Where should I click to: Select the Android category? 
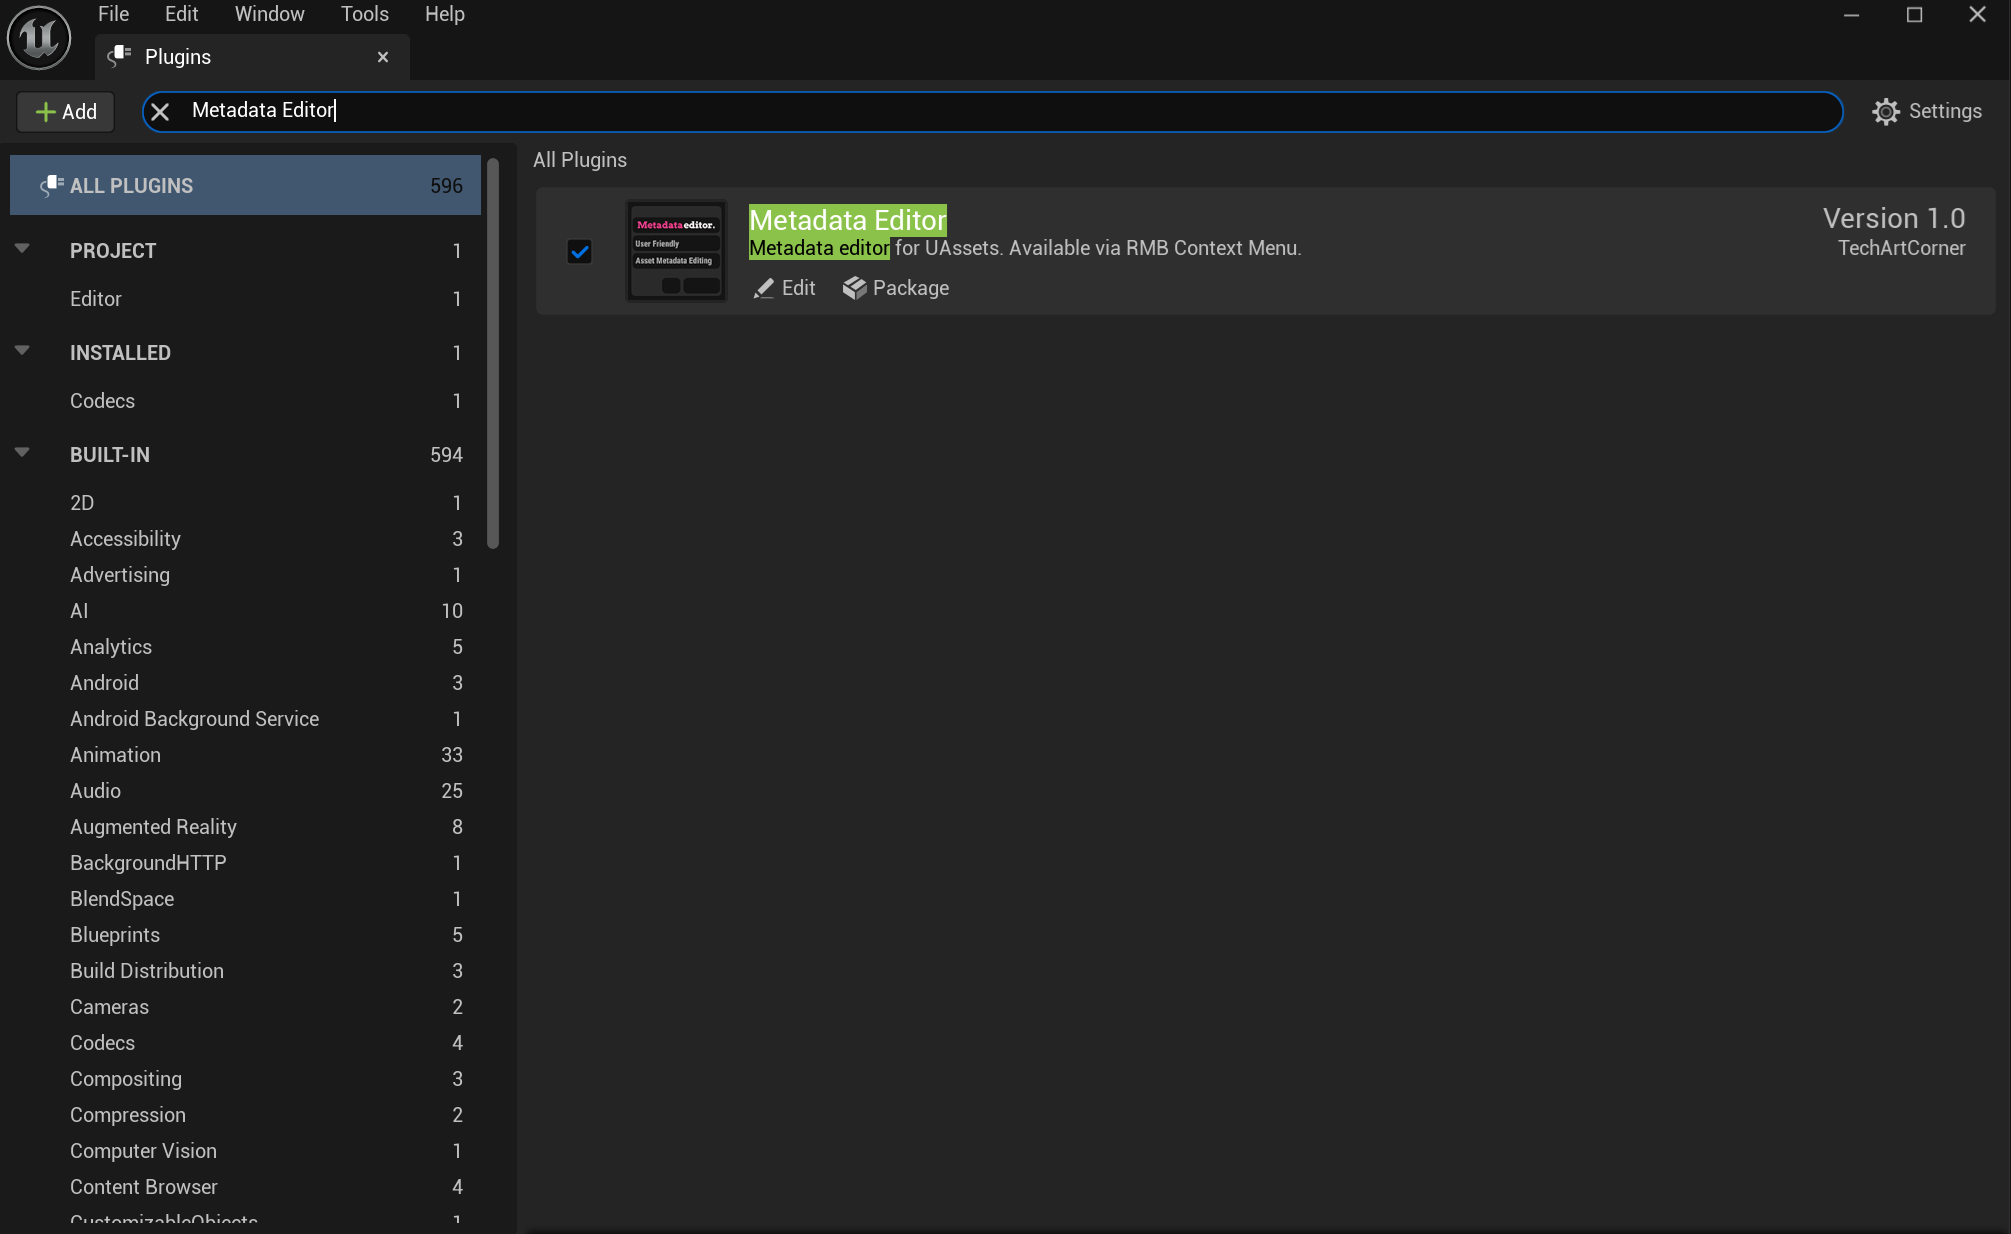pyautogui.click(x=245, y=683)
